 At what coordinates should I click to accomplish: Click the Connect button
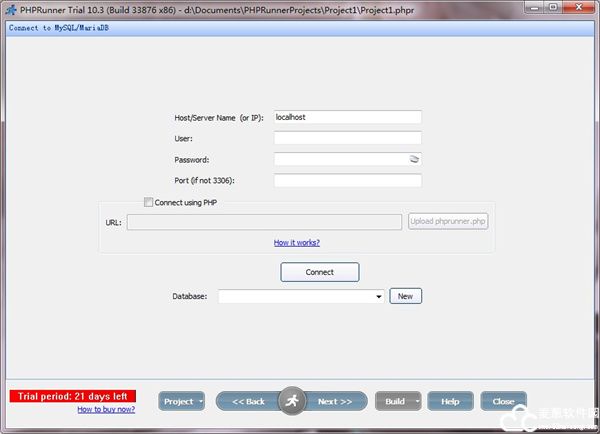(x=320, y=272)
